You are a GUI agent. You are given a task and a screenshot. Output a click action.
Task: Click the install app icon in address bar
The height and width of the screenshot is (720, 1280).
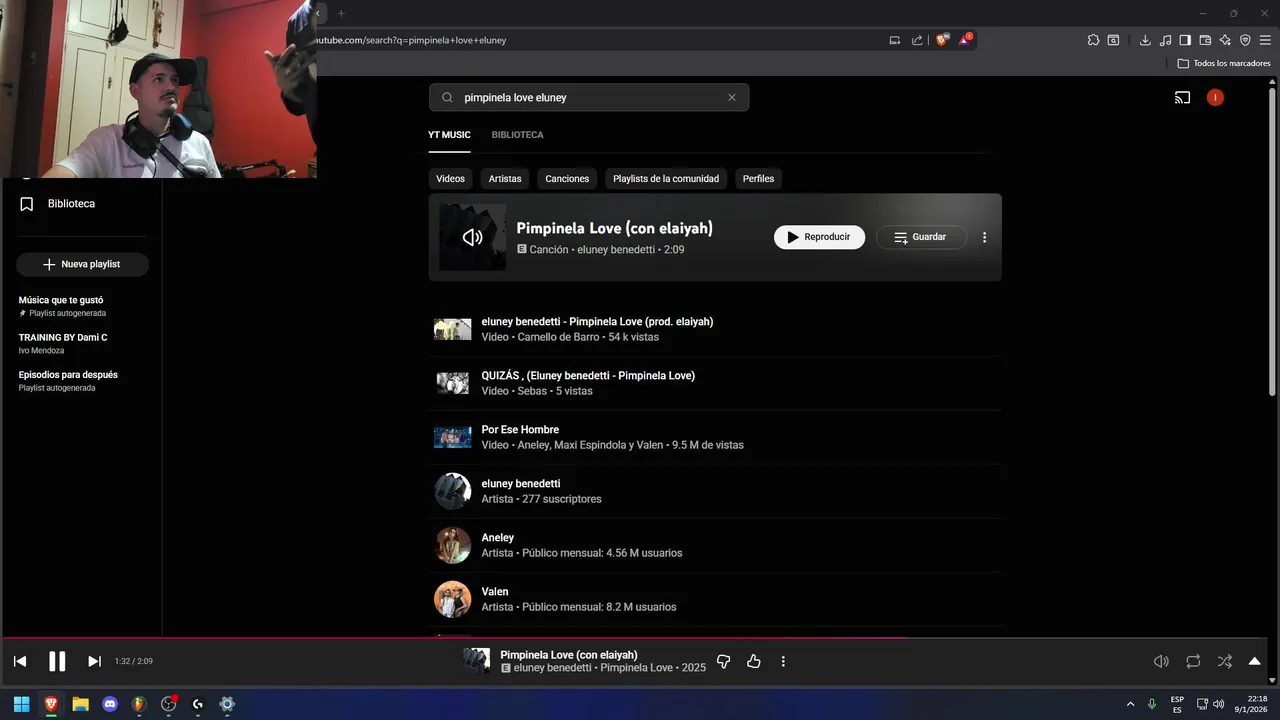click(895, 40)
